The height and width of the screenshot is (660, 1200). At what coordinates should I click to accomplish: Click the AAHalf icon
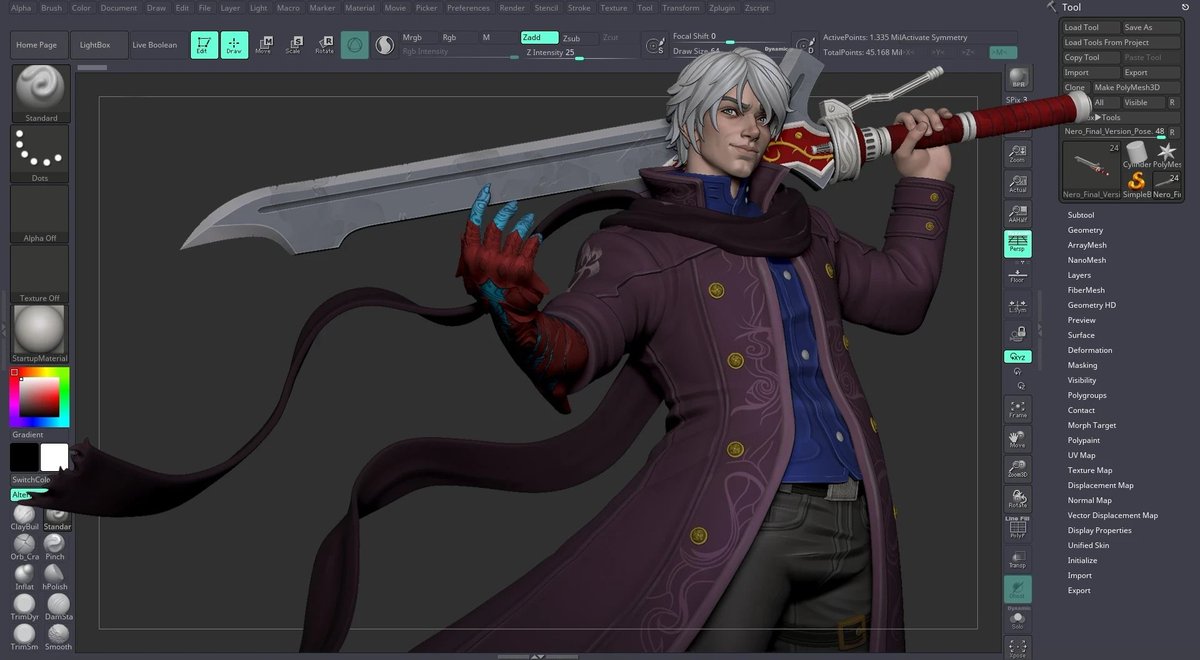1017,213
